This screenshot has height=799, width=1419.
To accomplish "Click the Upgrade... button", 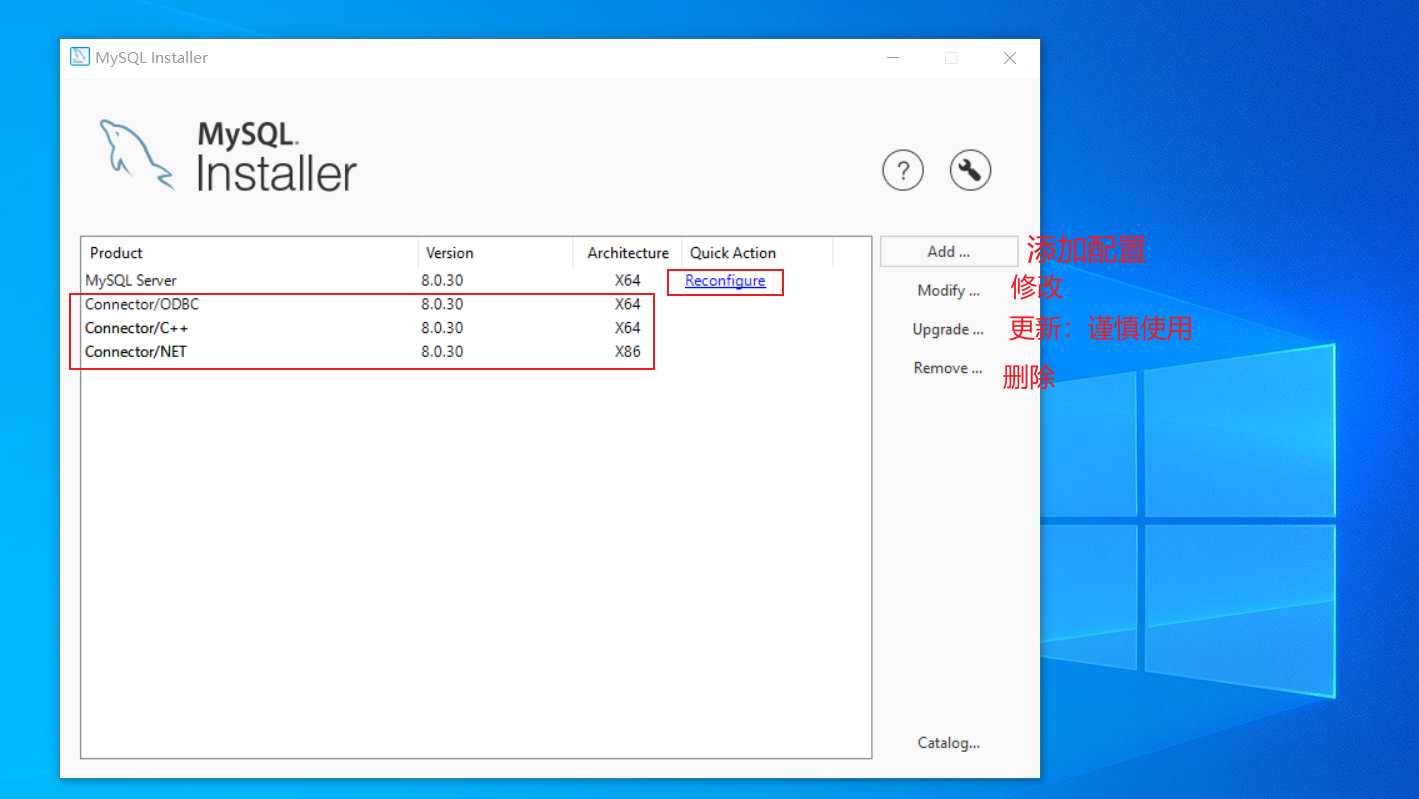I will (948, 329).
